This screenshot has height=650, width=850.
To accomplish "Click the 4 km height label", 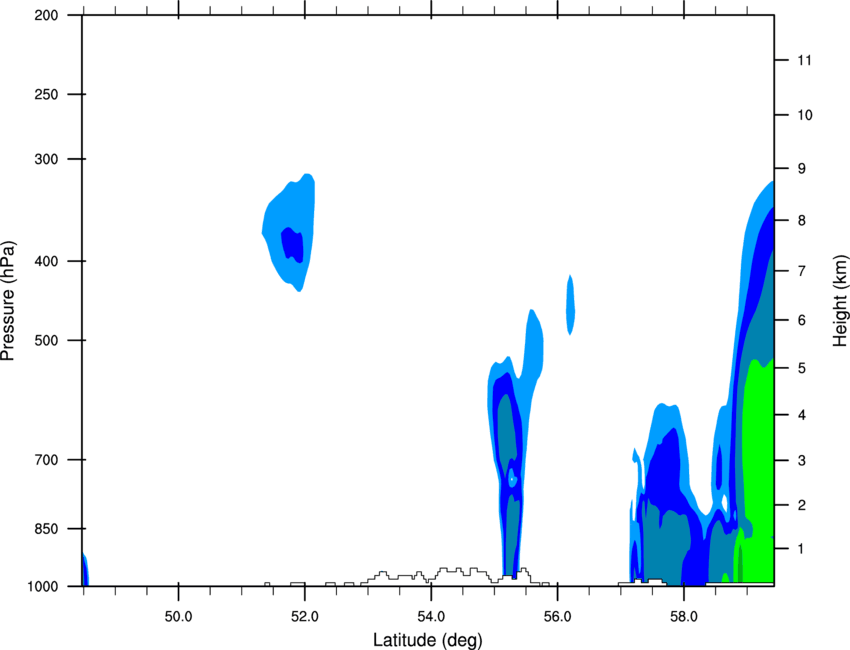I will [x=802, y=415].
